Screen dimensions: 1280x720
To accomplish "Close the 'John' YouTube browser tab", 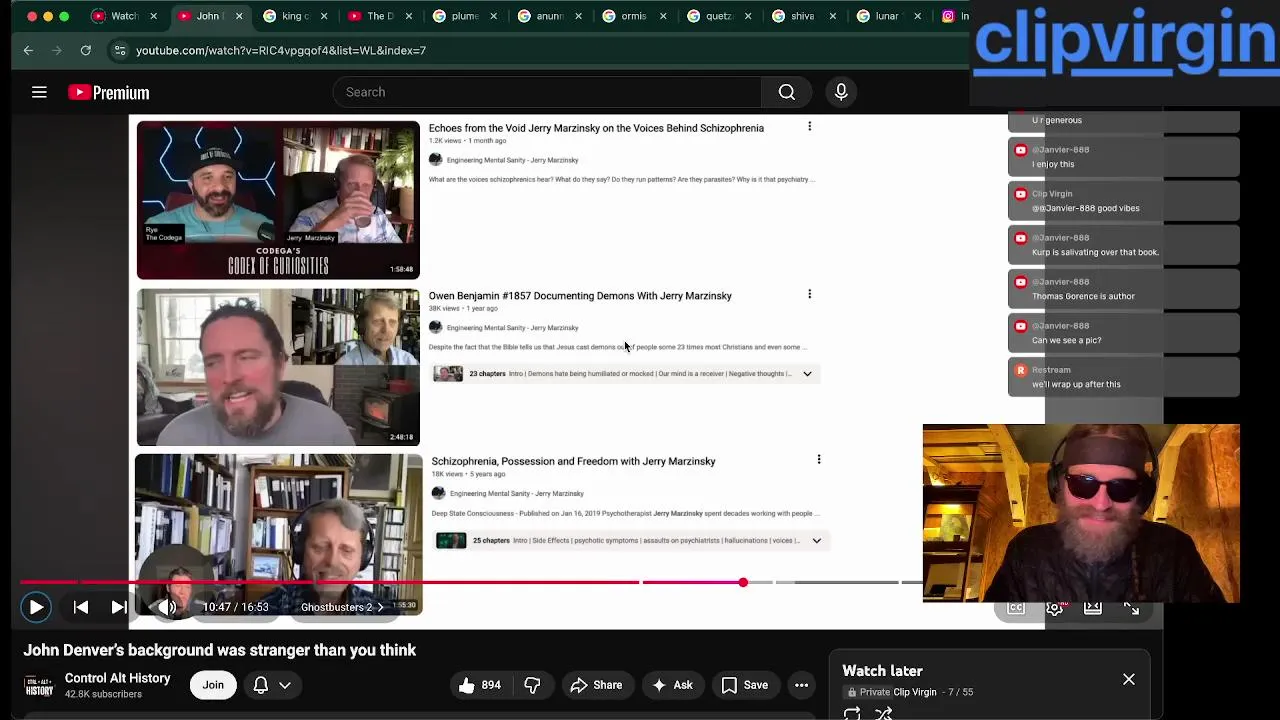I will tap(238, 16).
